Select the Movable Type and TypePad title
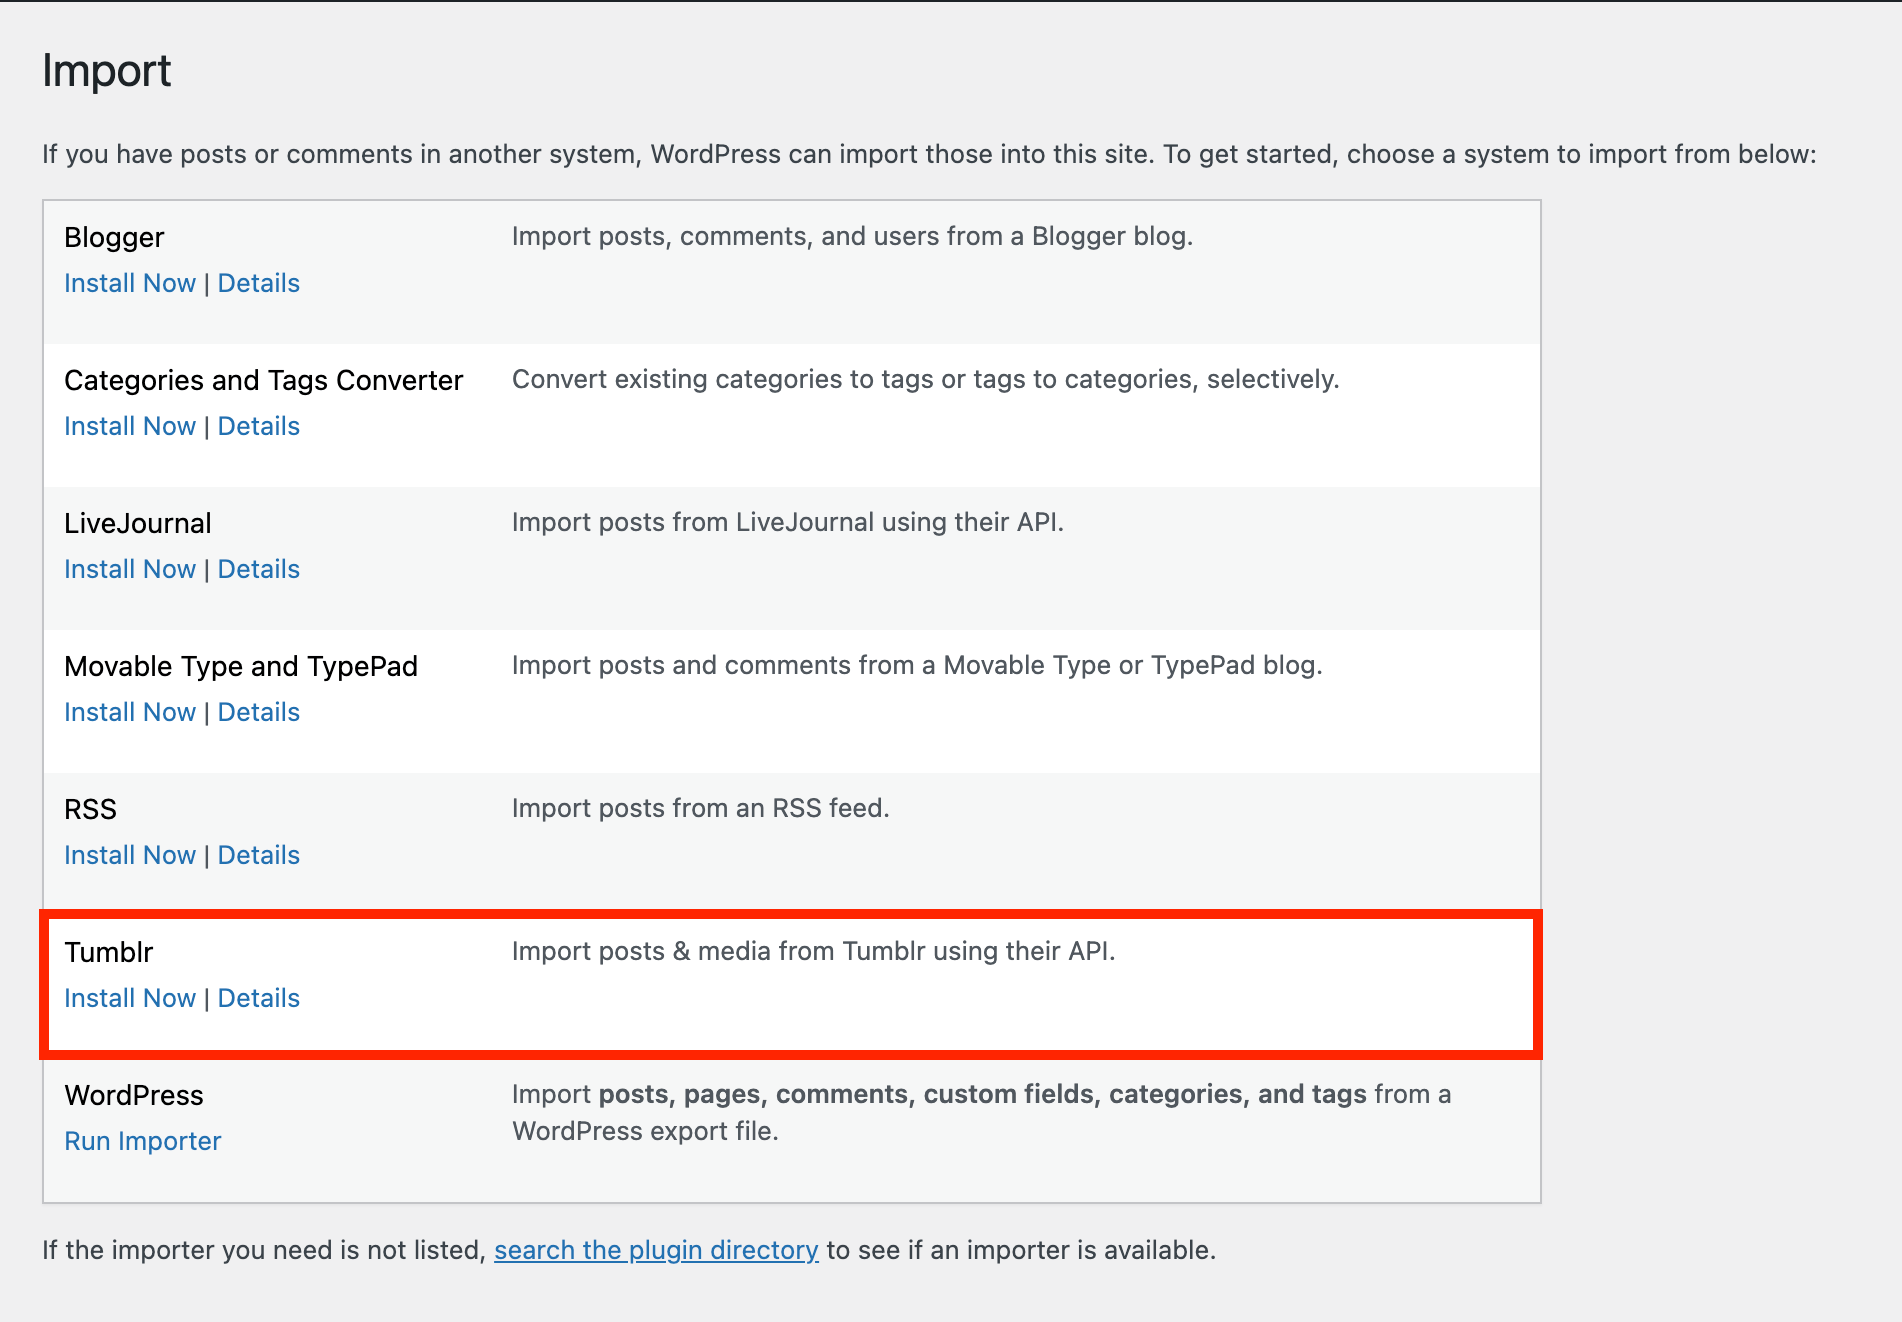 click(x=241, y=667)
